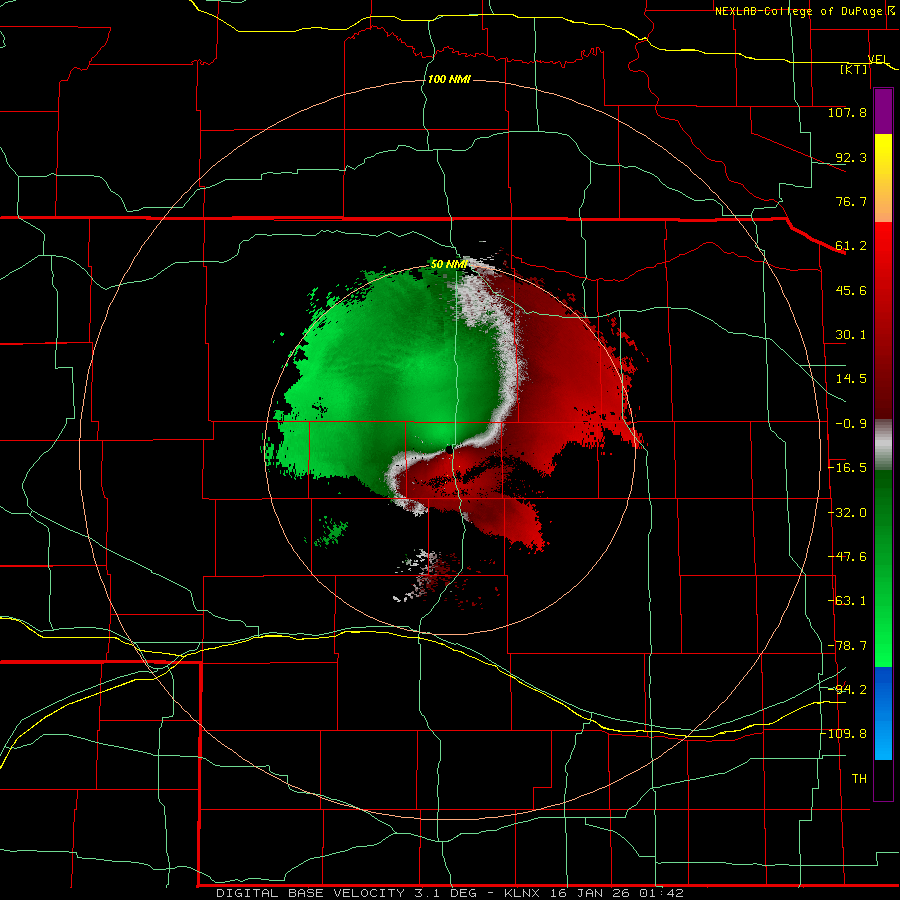Click the 50 NMI range ring label

click(449, 264)
